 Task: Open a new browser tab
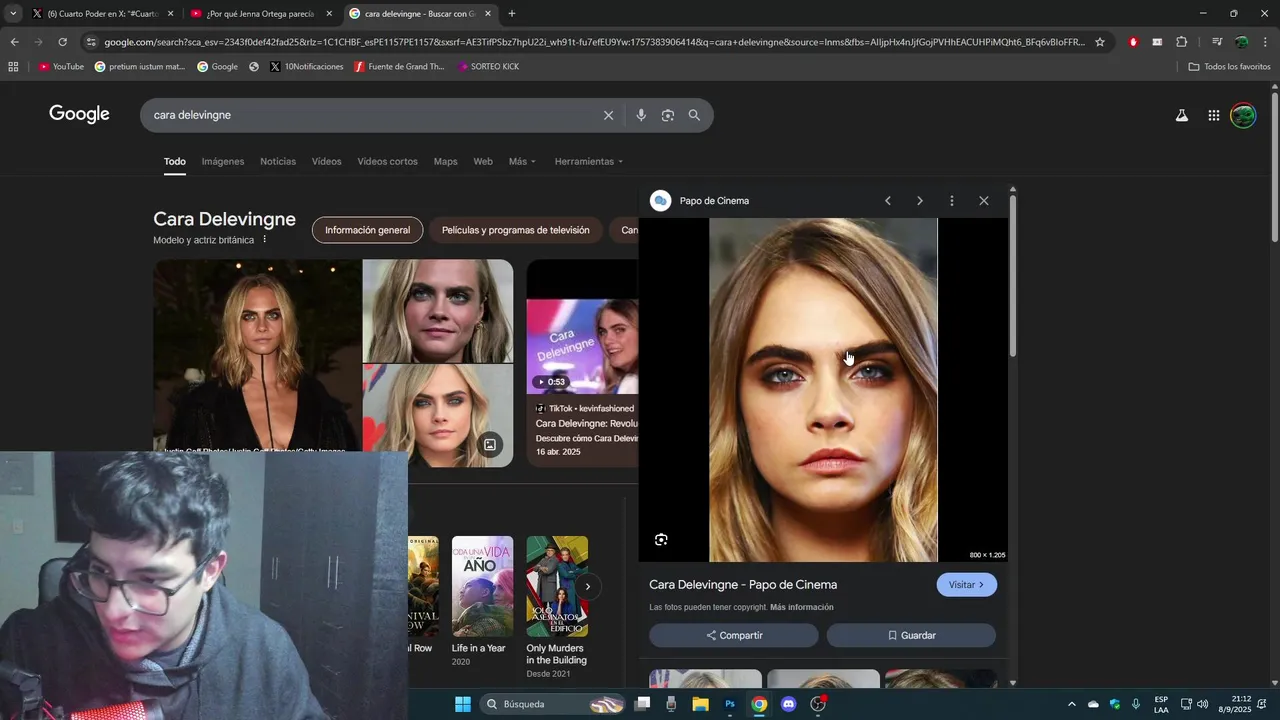point(512,14)
